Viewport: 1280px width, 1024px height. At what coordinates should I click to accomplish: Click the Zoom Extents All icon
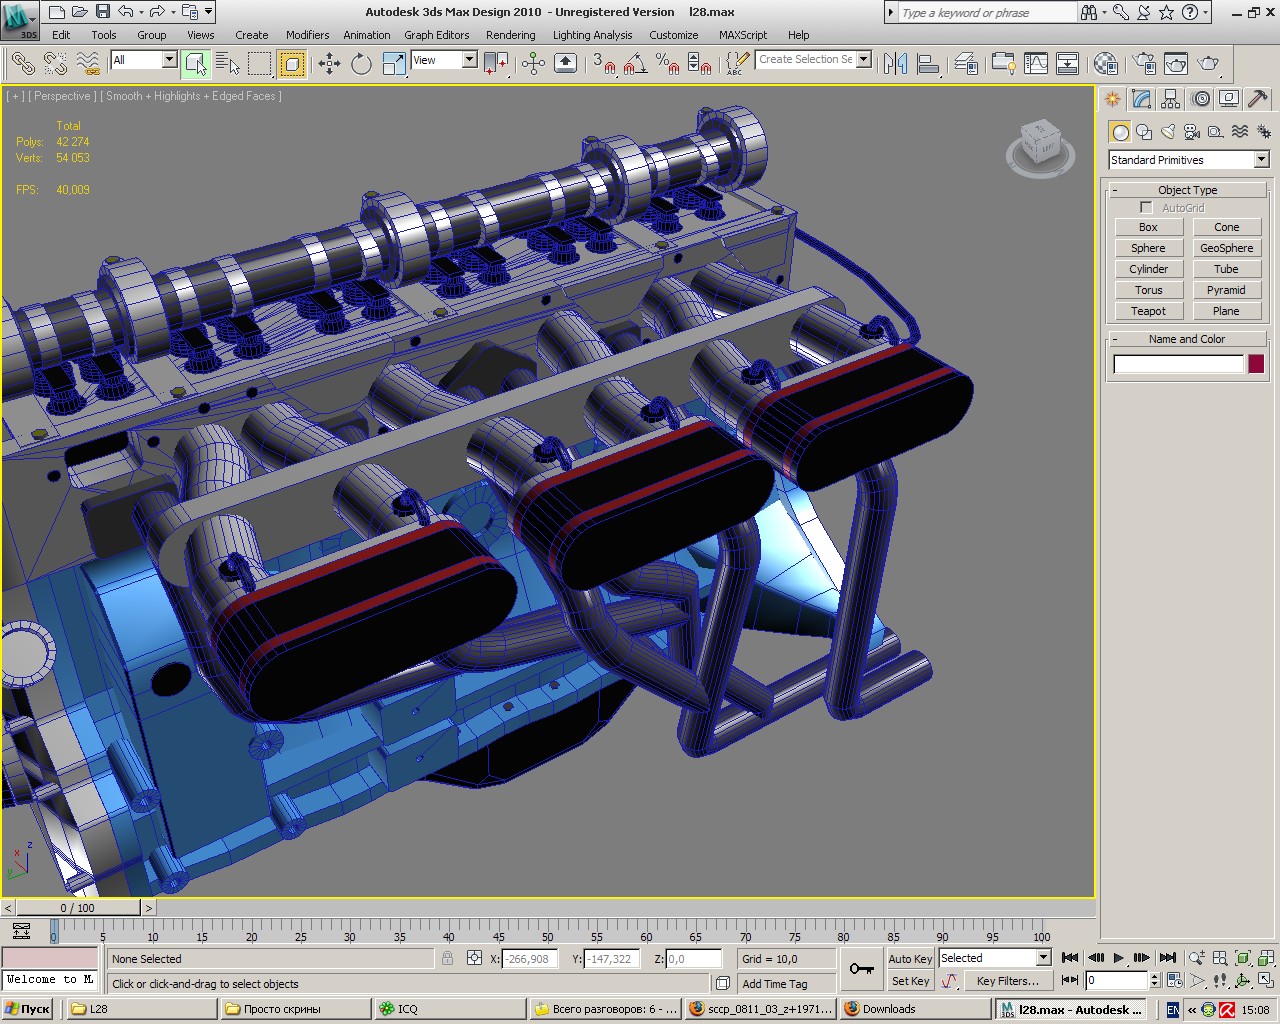pyautogui.click(x=1265, y=958)
